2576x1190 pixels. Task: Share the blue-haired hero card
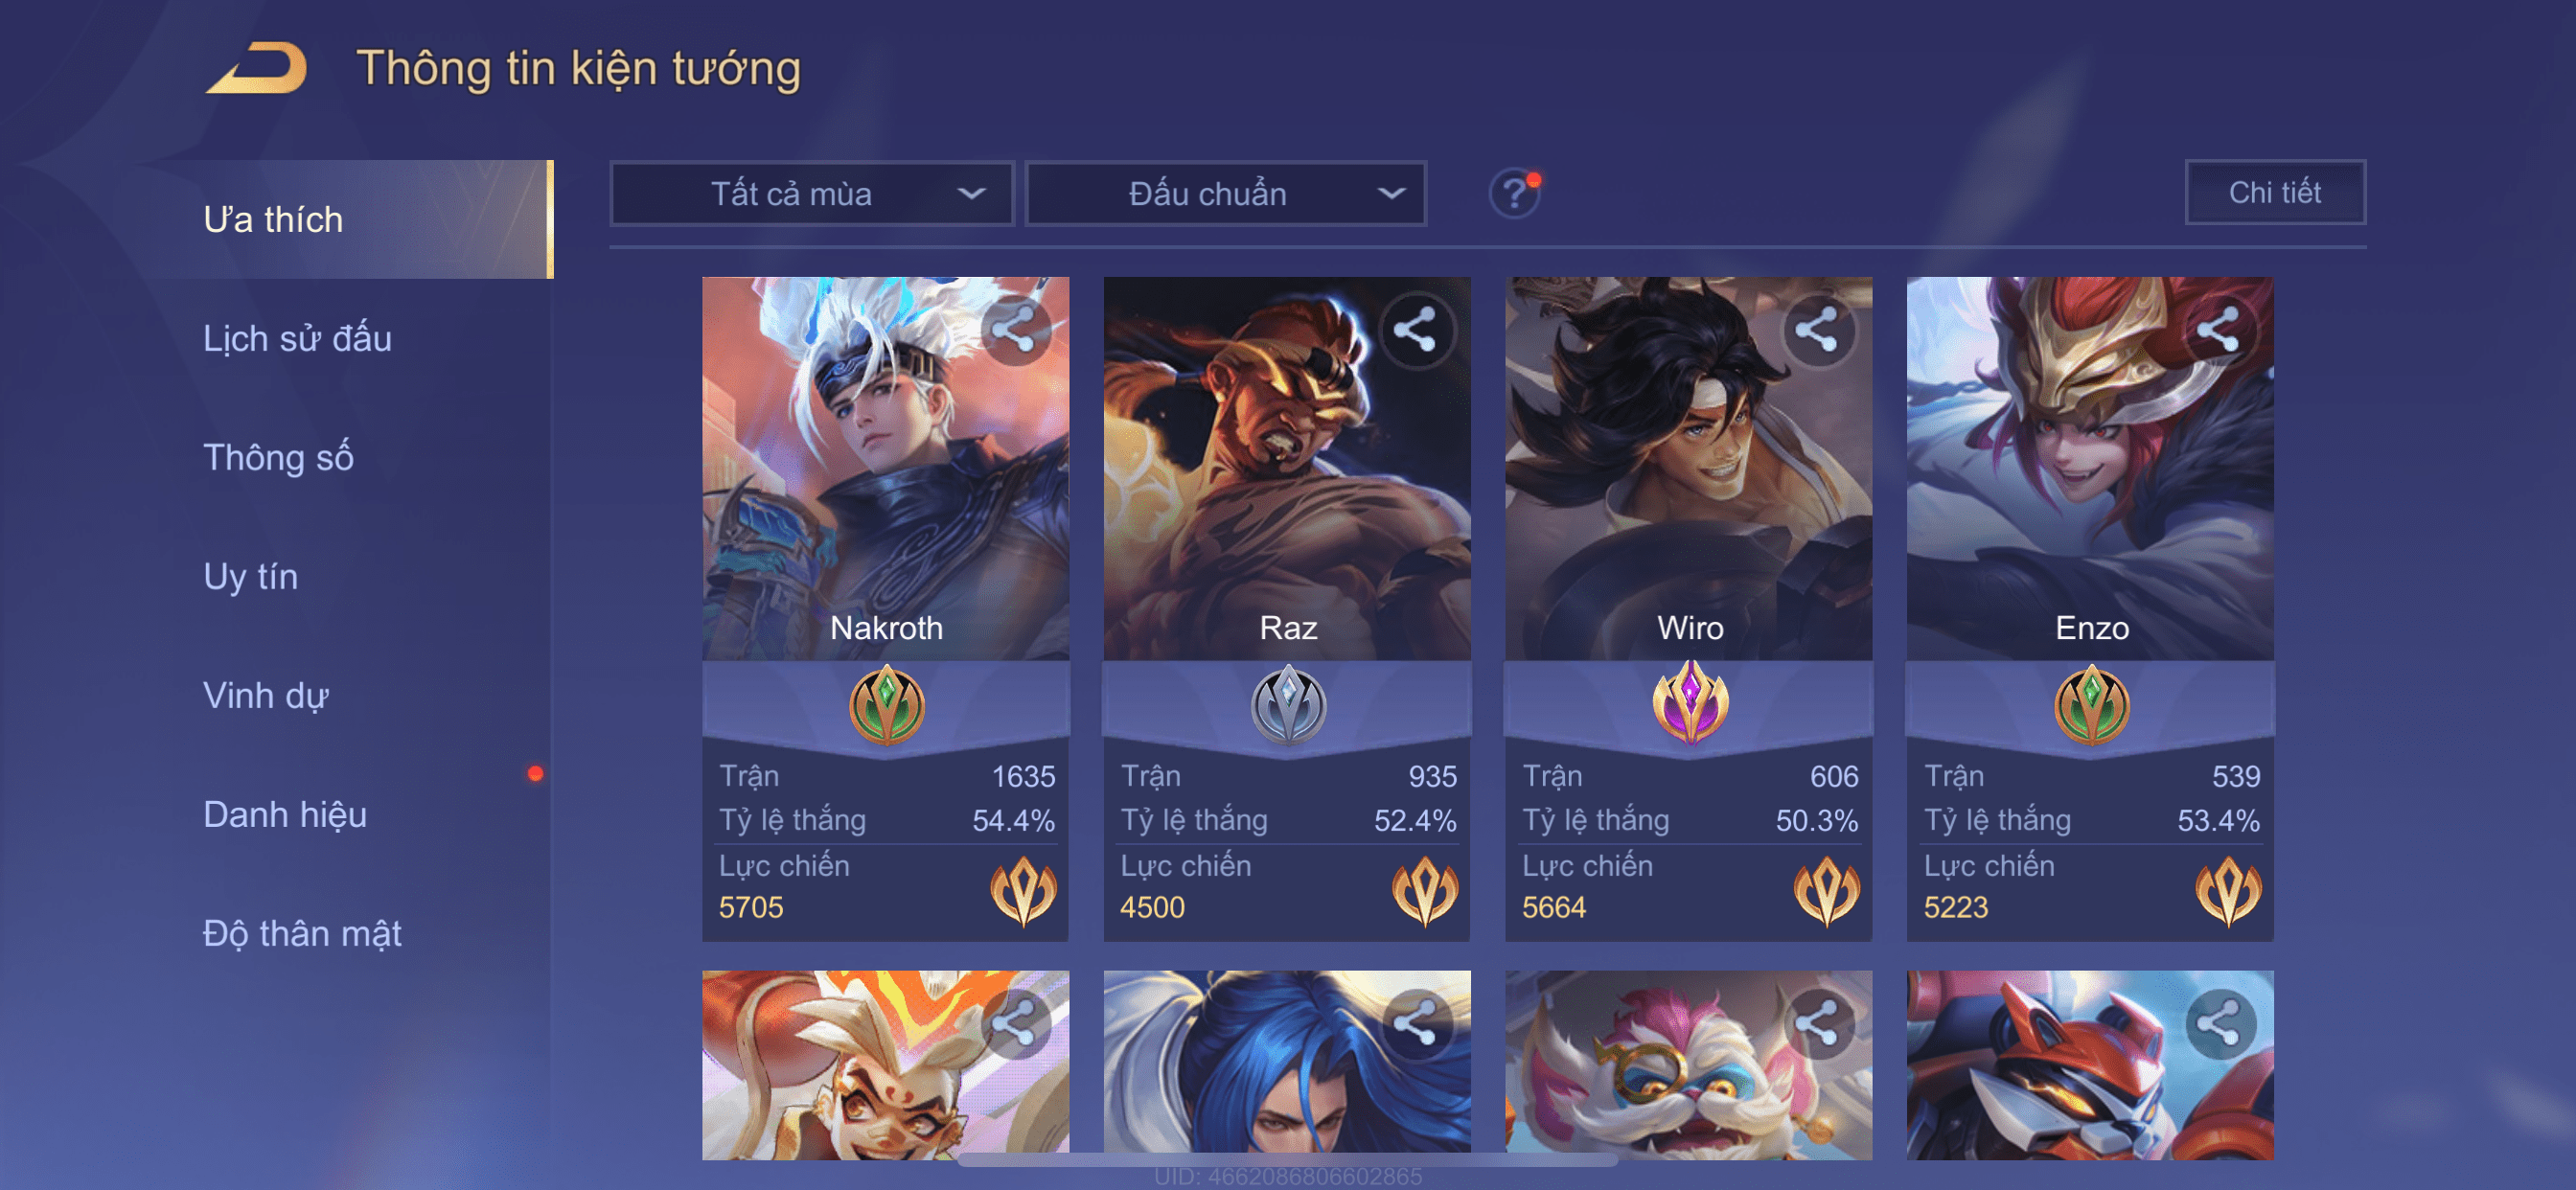(x=1415, y=1023)
